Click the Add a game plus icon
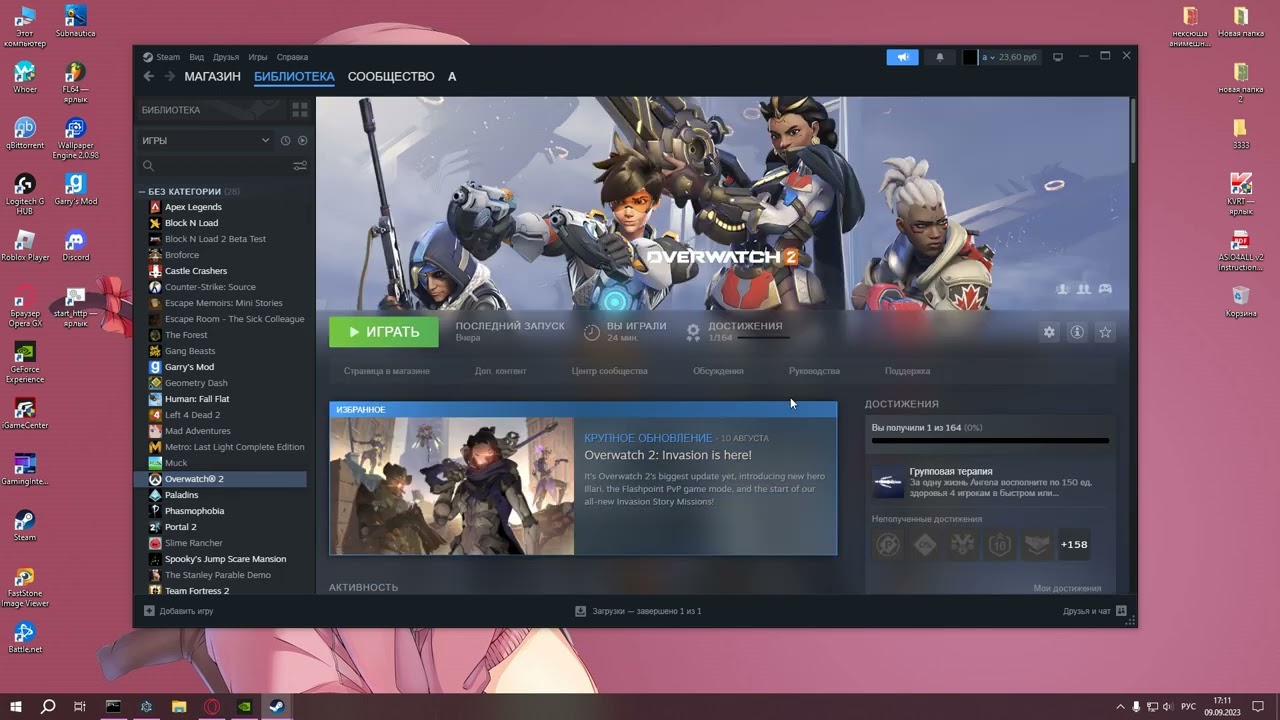 [x=149, y=611]
